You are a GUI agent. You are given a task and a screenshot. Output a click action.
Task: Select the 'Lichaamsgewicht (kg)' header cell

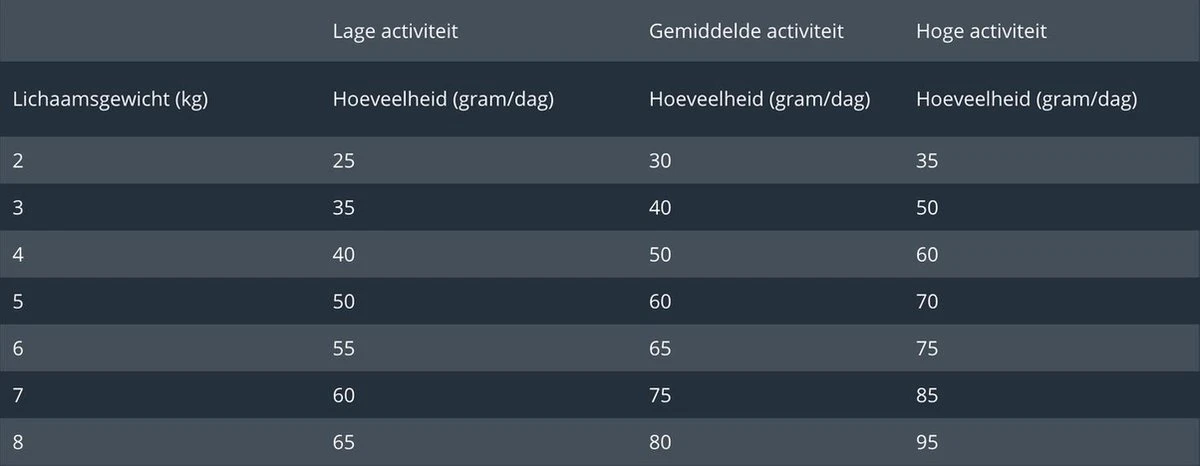[x=110, y=100]
